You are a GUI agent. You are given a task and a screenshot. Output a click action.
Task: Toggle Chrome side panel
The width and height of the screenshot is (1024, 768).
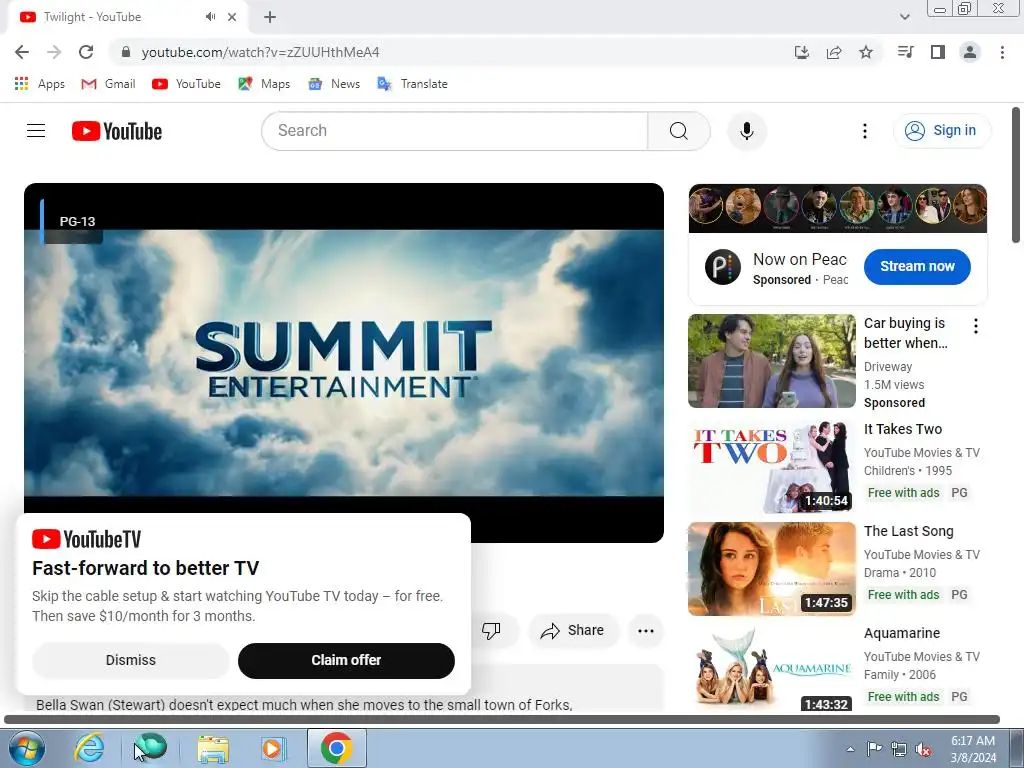click(938, 52)
